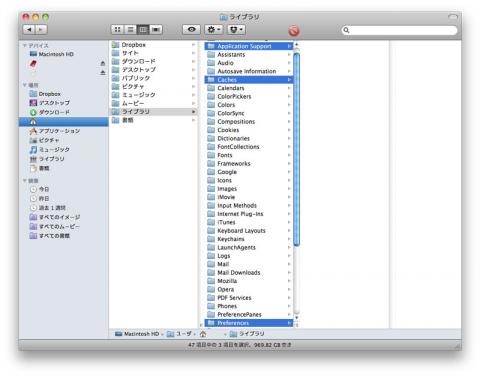Select the Mail Downloads folder
This screenshot has width=480, height=376.
pos(249,273)
